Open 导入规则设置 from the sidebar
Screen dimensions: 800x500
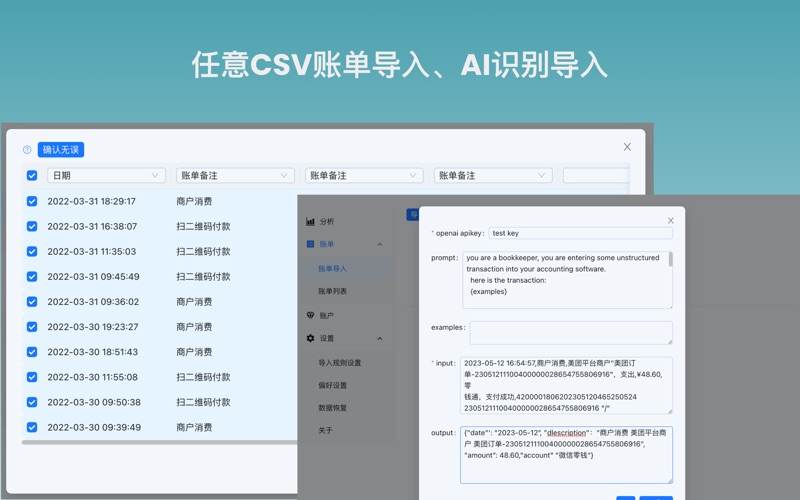[x=340, y=363]
